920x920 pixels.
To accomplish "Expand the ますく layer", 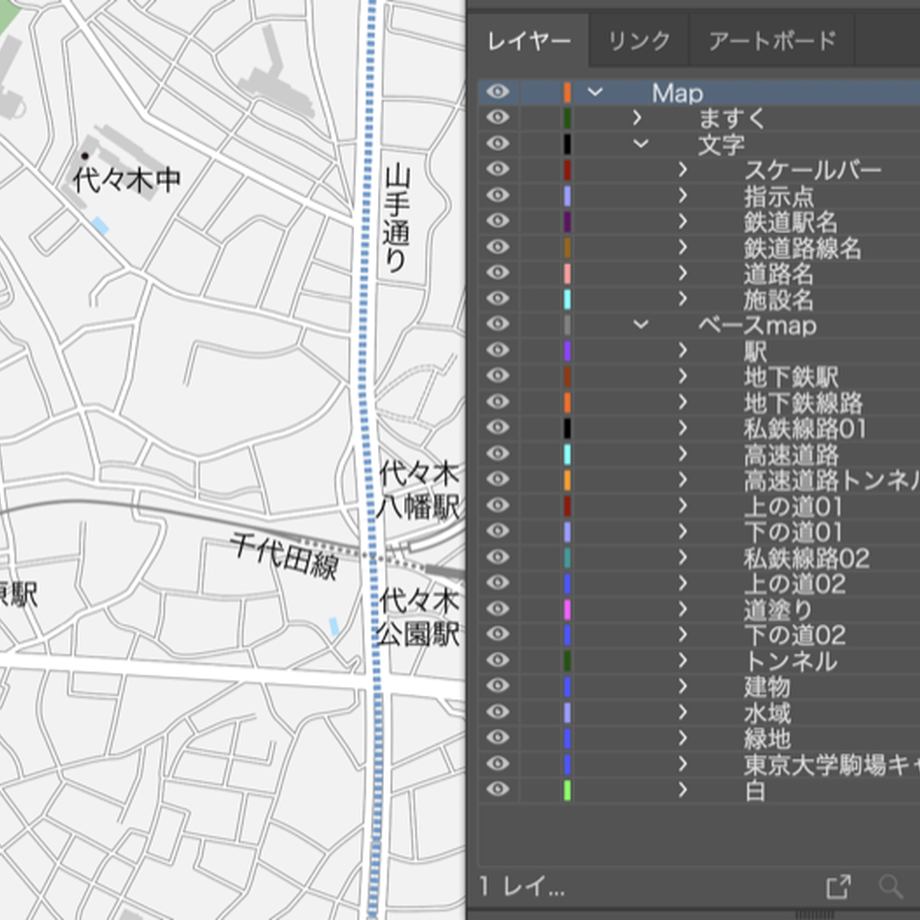I will point(637,118).
